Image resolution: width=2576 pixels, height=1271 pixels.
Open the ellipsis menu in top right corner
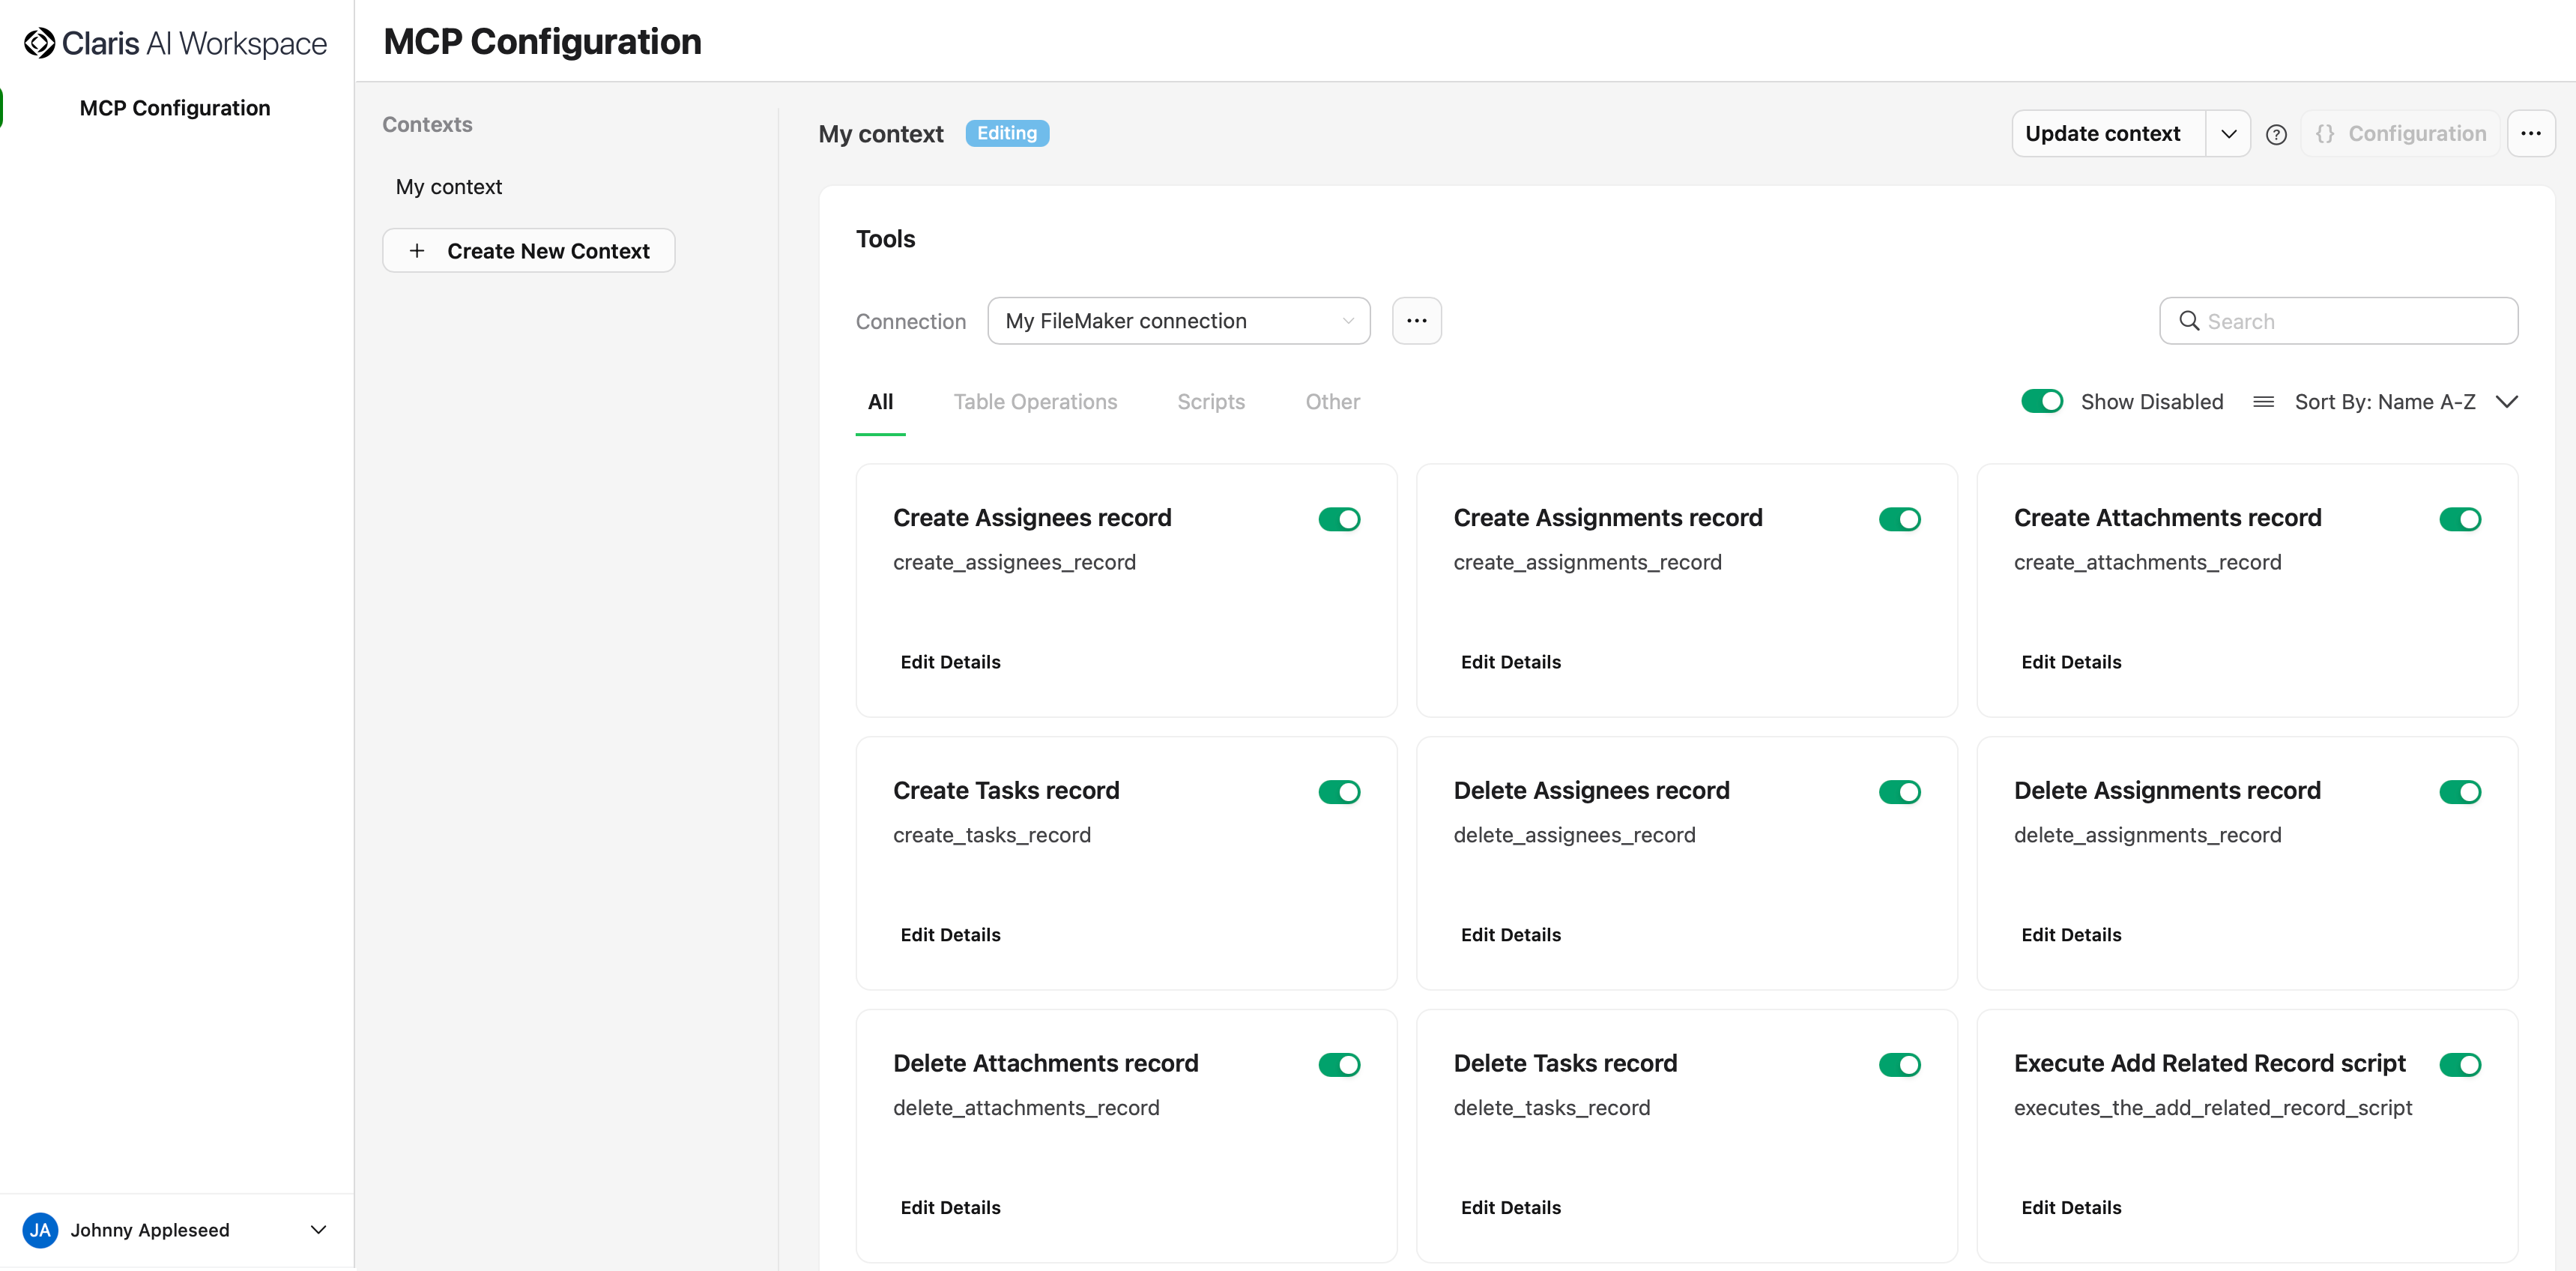pyautogui.click(x=2532, y=133)
